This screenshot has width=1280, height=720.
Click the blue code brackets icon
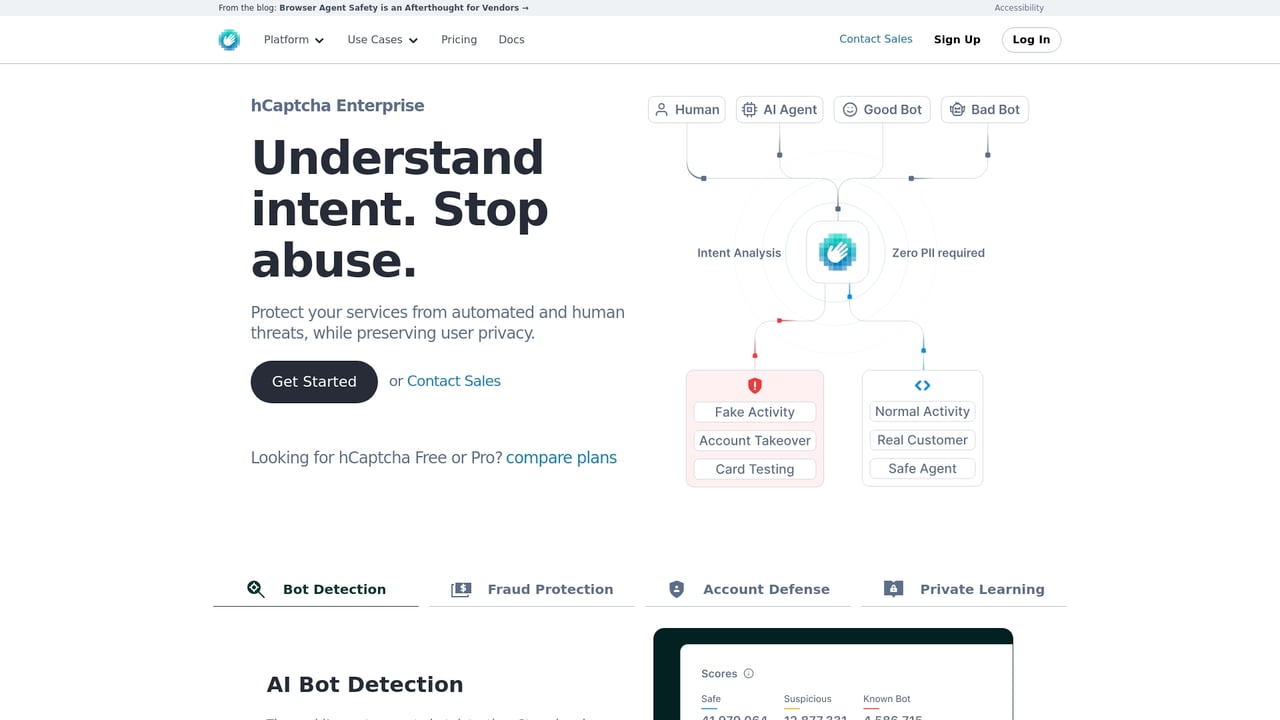pyautogui.click(x=922, y=385)
